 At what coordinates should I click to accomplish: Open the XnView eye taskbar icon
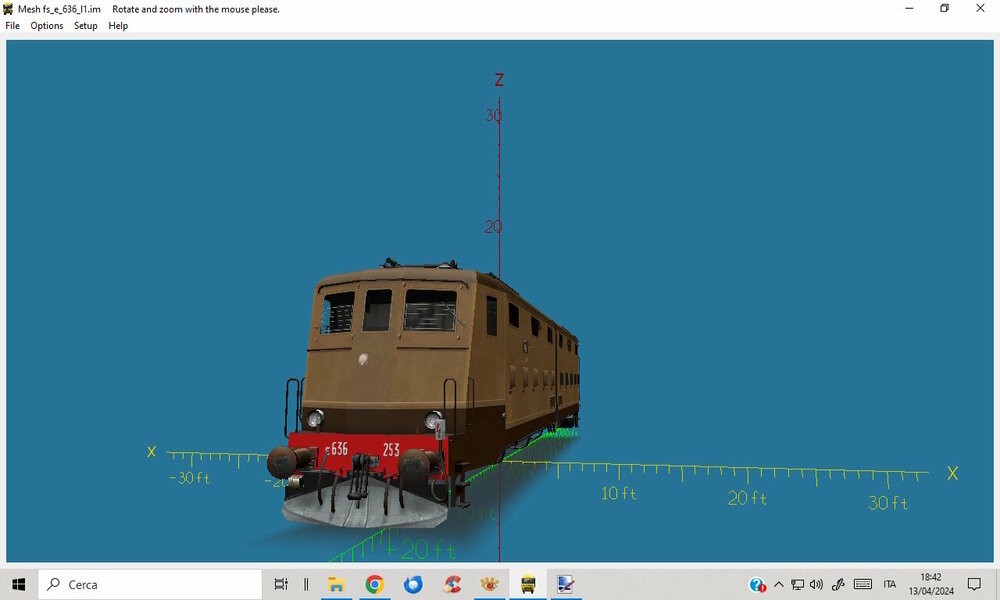tap(490, 584)
